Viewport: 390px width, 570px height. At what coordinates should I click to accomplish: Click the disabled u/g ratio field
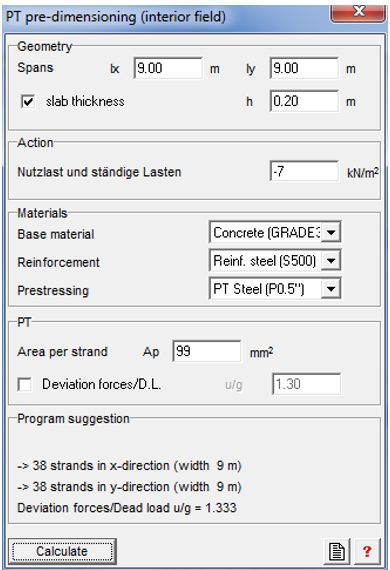pos(306,384)
